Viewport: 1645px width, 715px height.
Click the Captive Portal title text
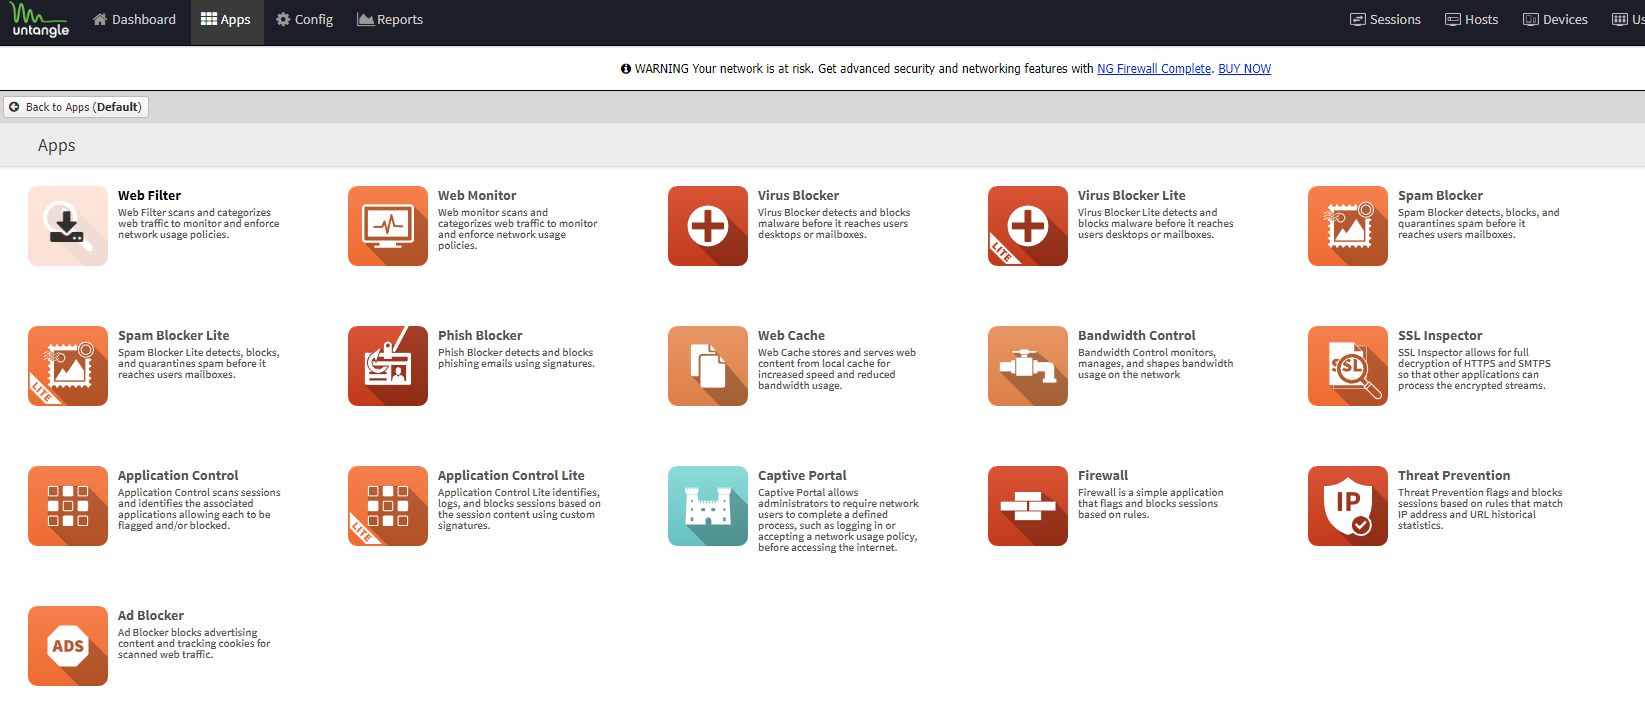(x=802, y=476)
